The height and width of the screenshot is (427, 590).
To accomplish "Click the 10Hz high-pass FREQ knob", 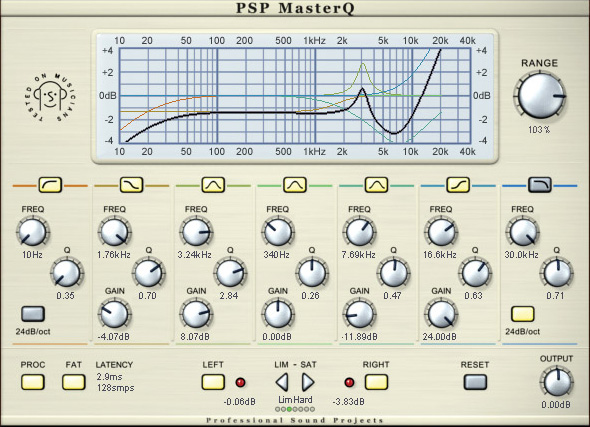I will tap(33, 232).
